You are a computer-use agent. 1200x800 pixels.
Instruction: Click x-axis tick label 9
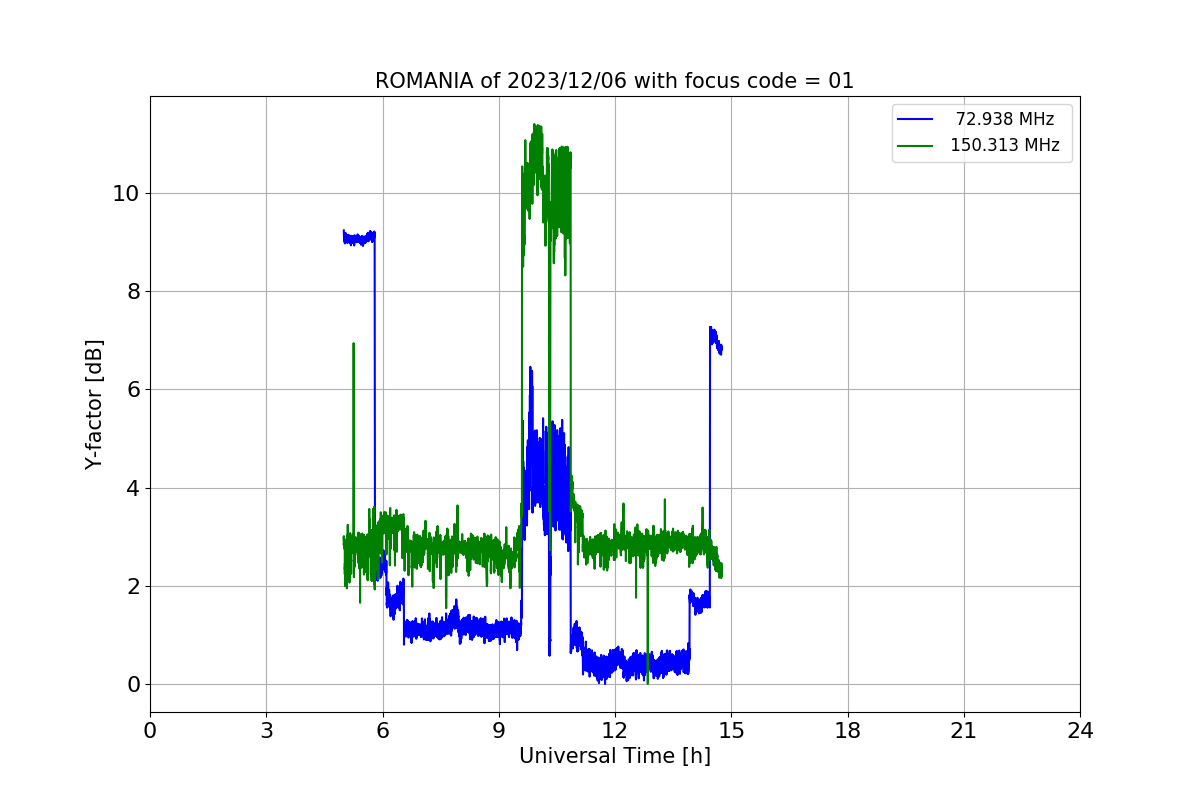pyautogui.click(x=499, y=731)
